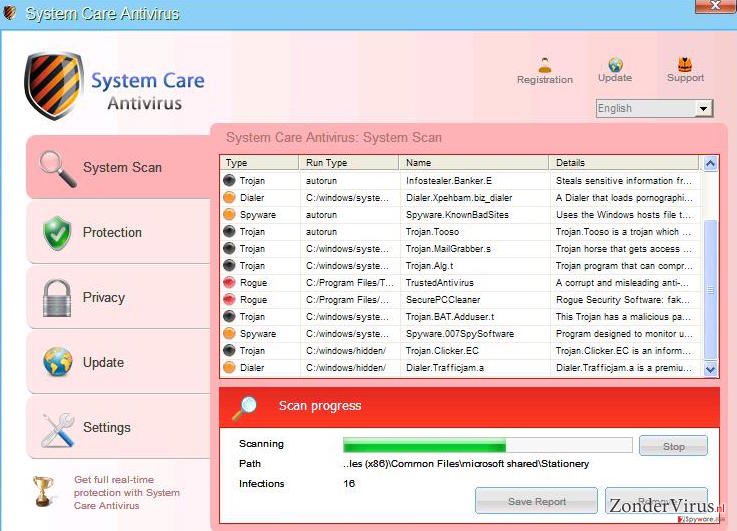Click the icon of the Trojan.MailGrabber.s row
Screen dimensions: 737x531
click(x=229, y=248)
